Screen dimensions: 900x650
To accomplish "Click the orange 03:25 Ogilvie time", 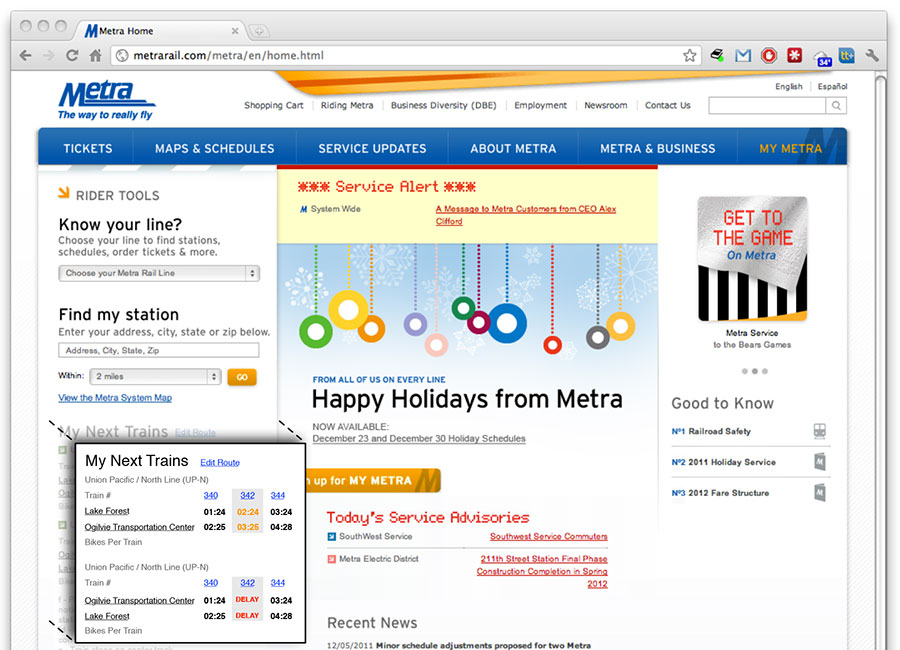I will pyautogui.click(x=247, y=527).
